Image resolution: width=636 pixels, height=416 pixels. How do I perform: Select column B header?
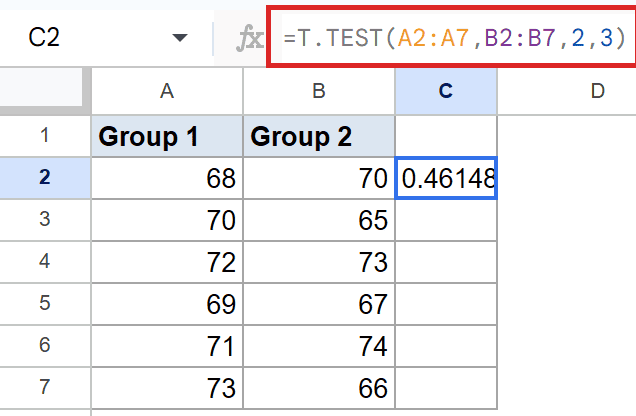pyautogui.click(x=319, y=91)
